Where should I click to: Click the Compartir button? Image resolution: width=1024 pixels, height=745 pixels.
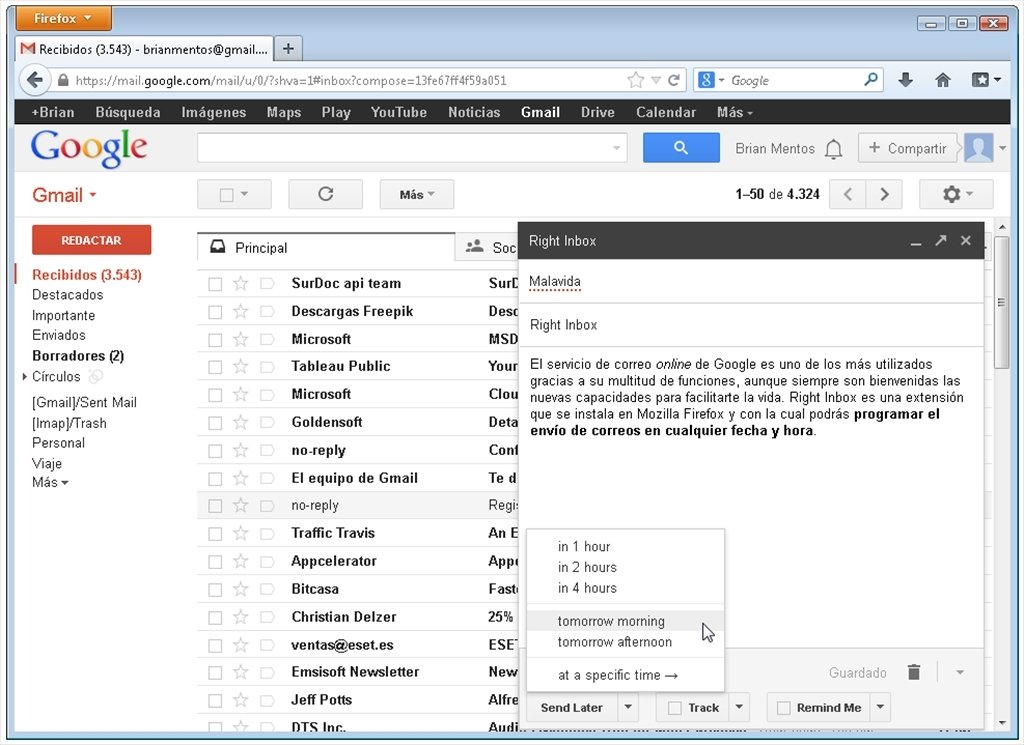click(x=908, y=148)
